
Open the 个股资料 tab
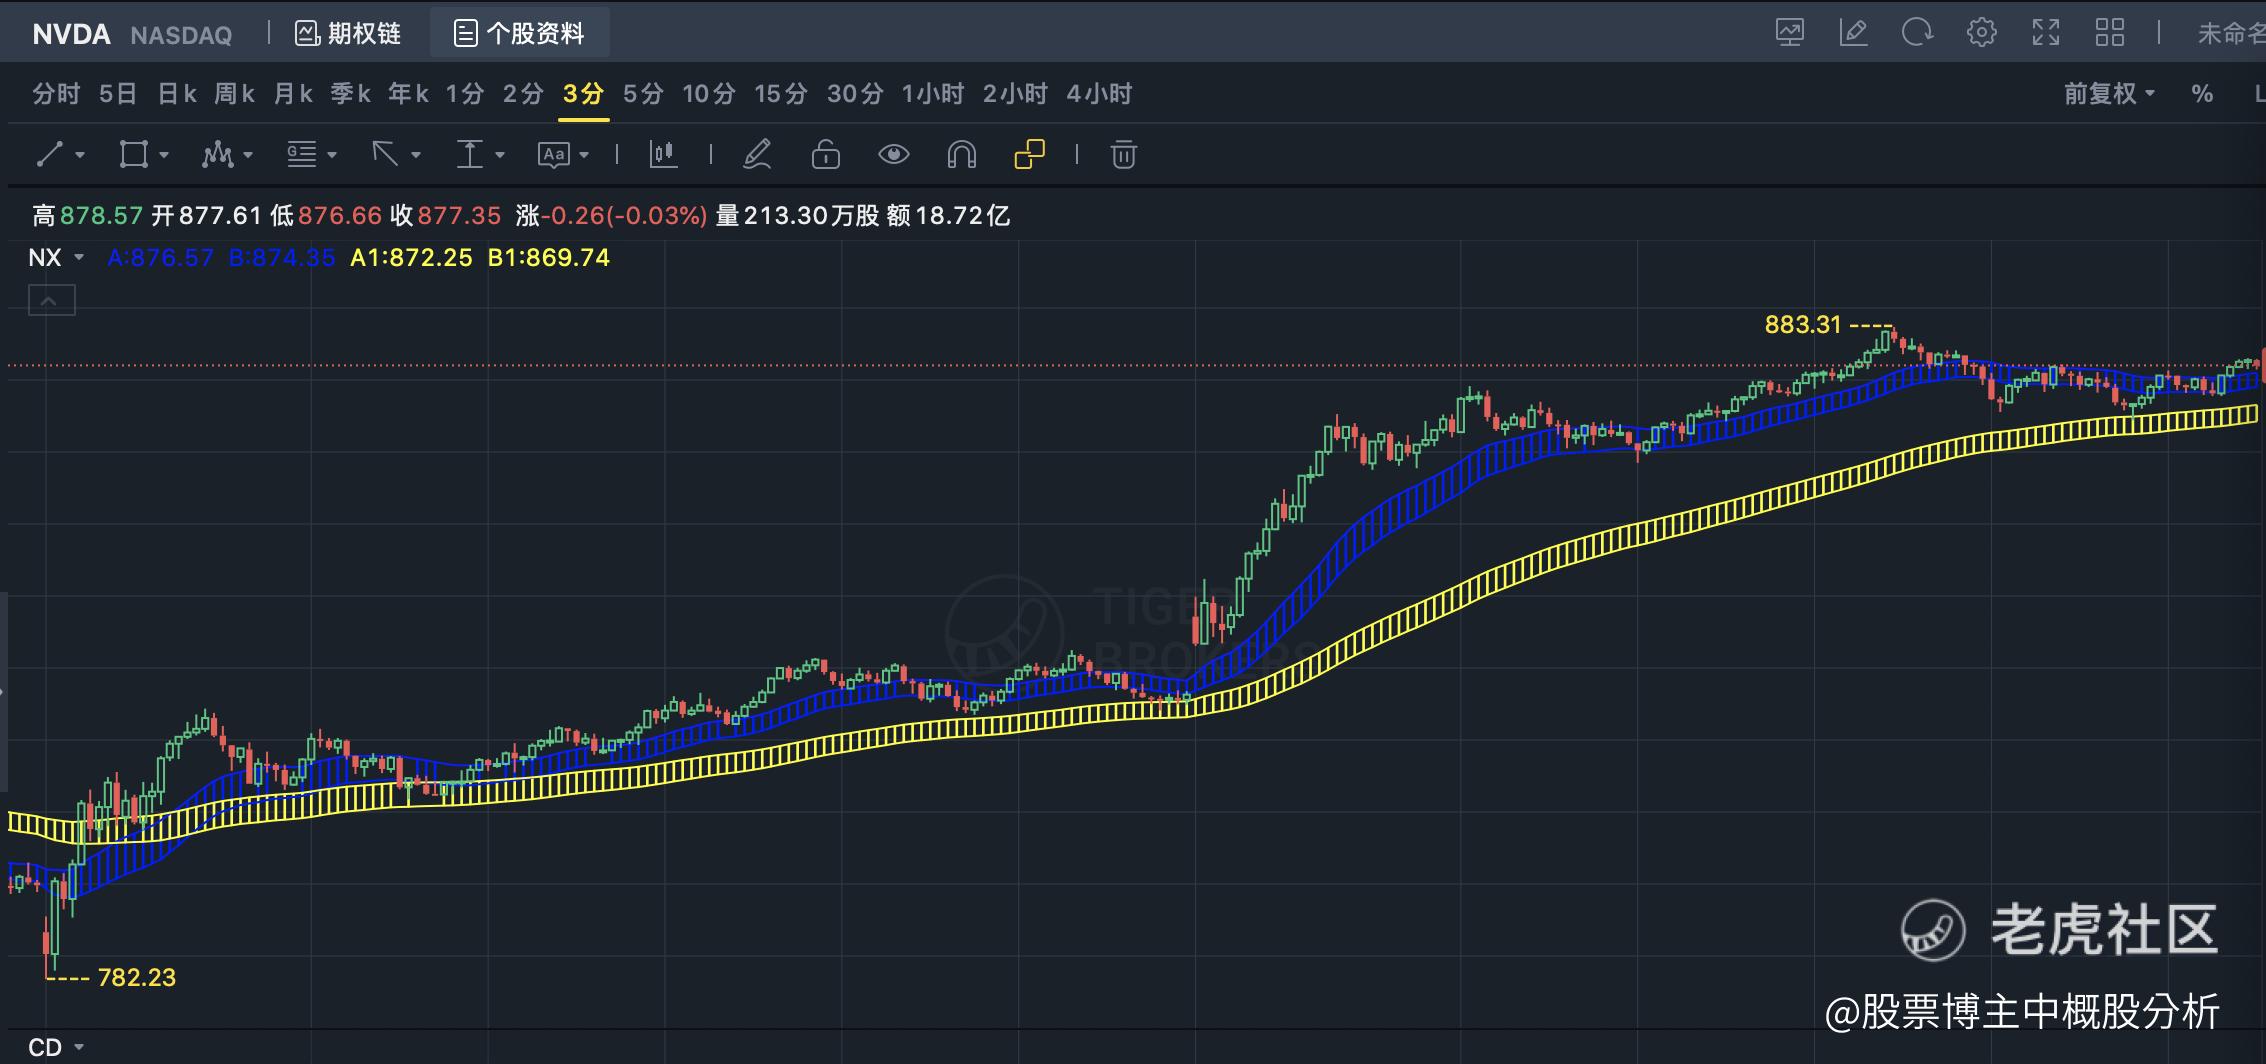(520, 34)
